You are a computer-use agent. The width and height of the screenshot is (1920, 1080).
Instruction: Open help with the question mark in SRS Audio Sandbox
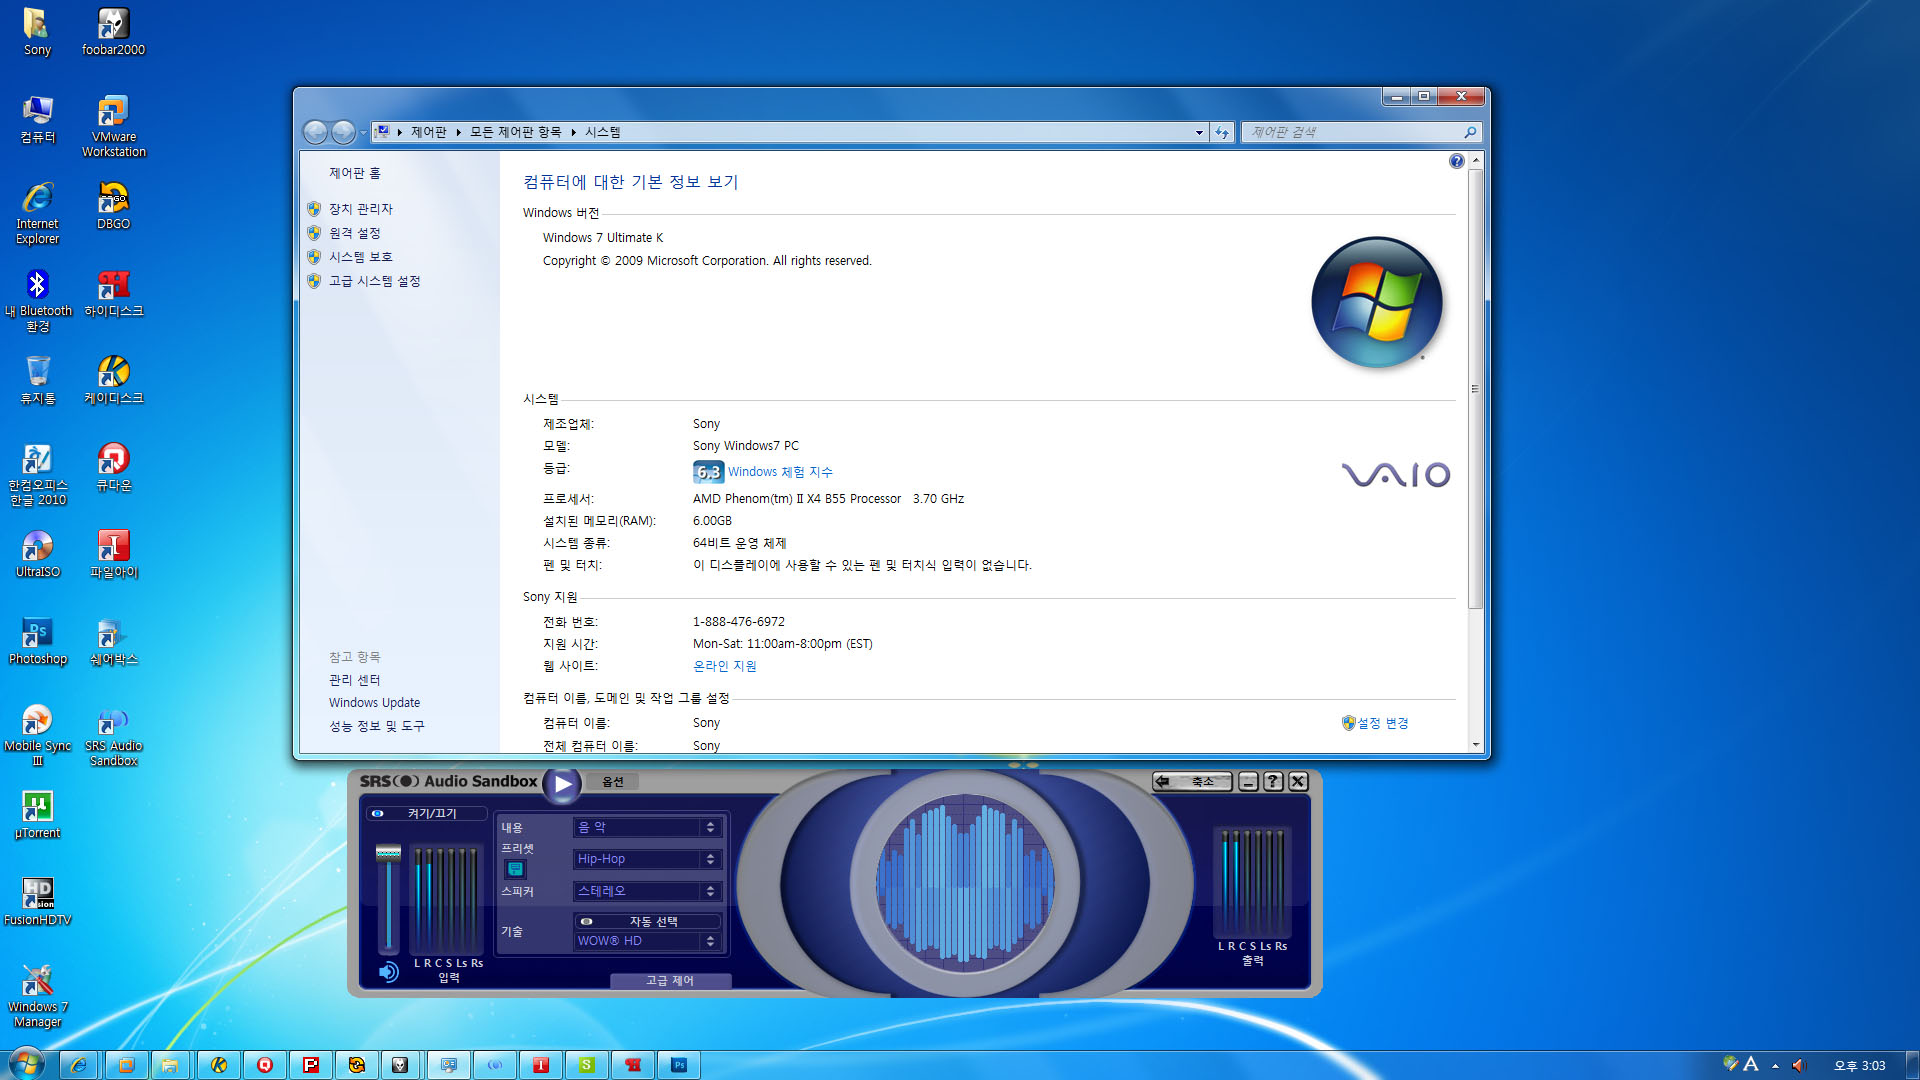click(x=1273, y=782)
